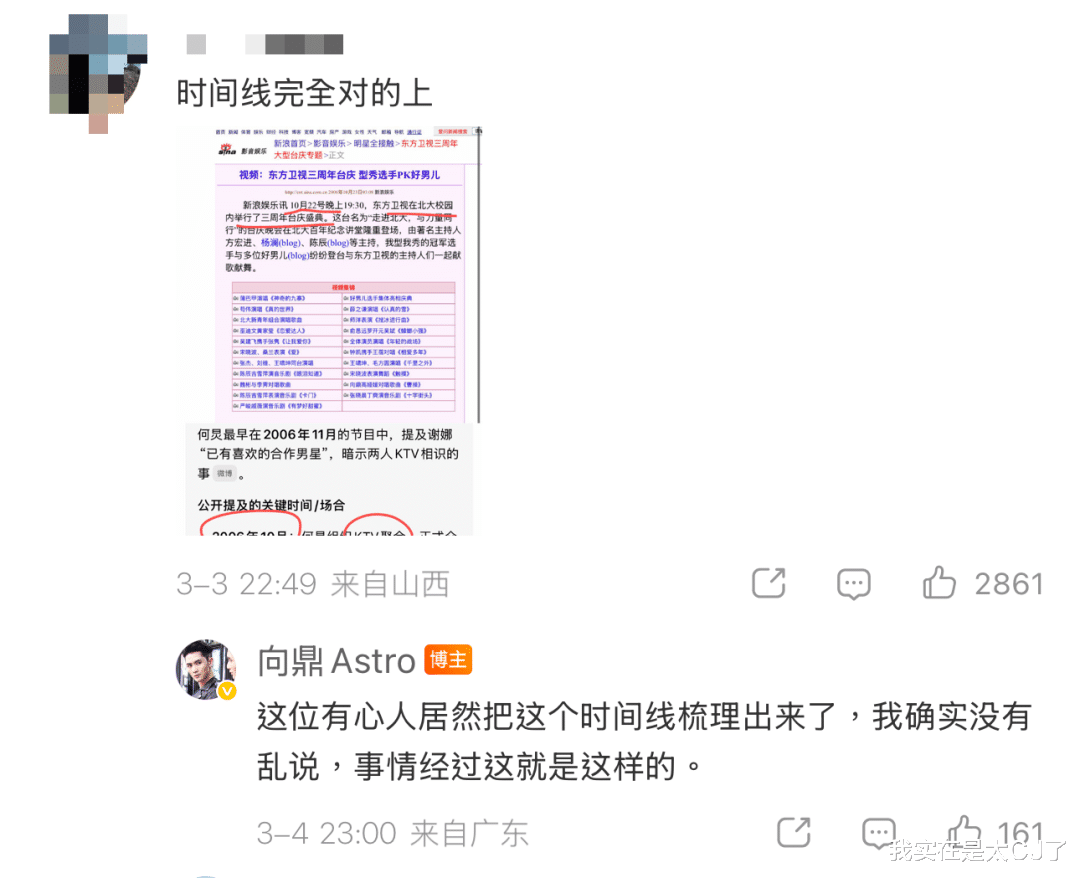Tap the 161 like count

[x=1020, y=833]
